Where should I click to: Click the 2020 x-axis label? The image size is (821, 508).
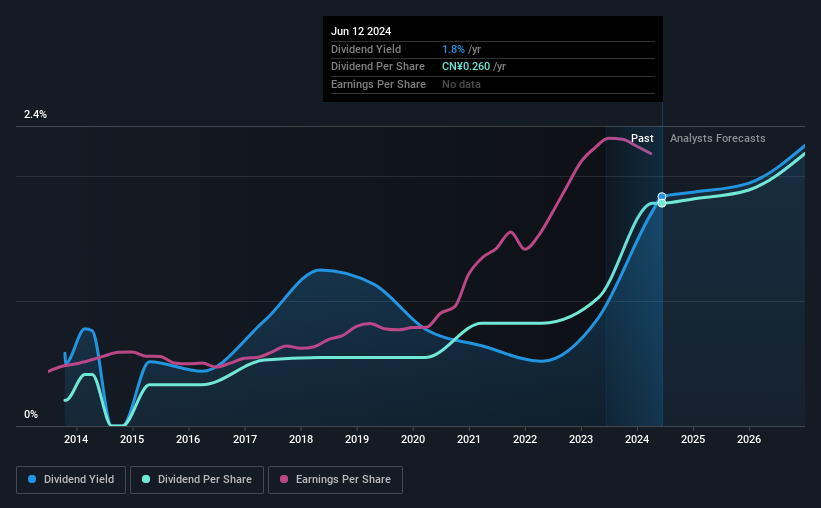click(x=413, y=439)
